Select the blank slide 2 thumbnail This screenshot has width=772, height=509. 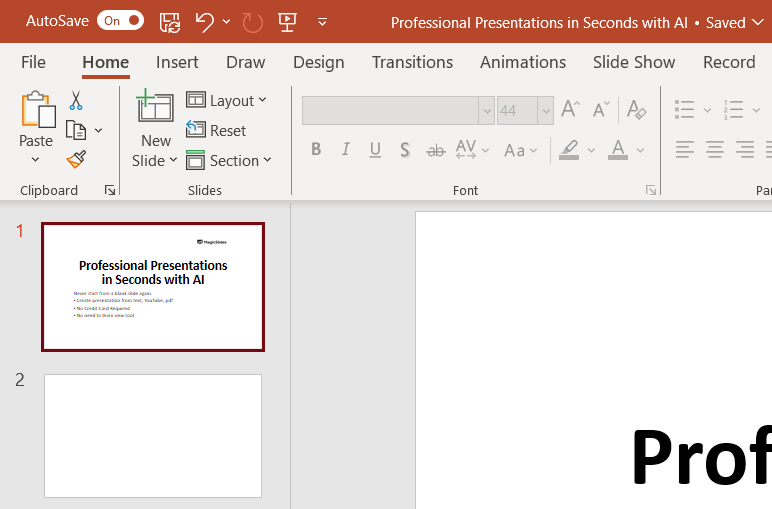pos(153,435)
